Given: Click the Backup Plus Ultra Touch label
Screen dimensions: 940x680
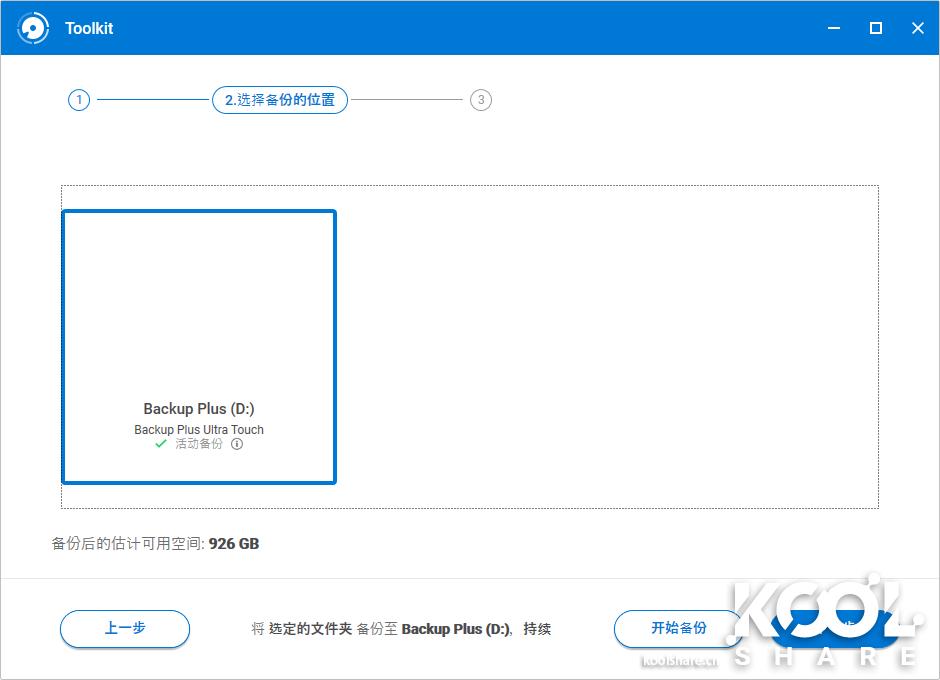Looking at the screenshot, I should [197, 429].
